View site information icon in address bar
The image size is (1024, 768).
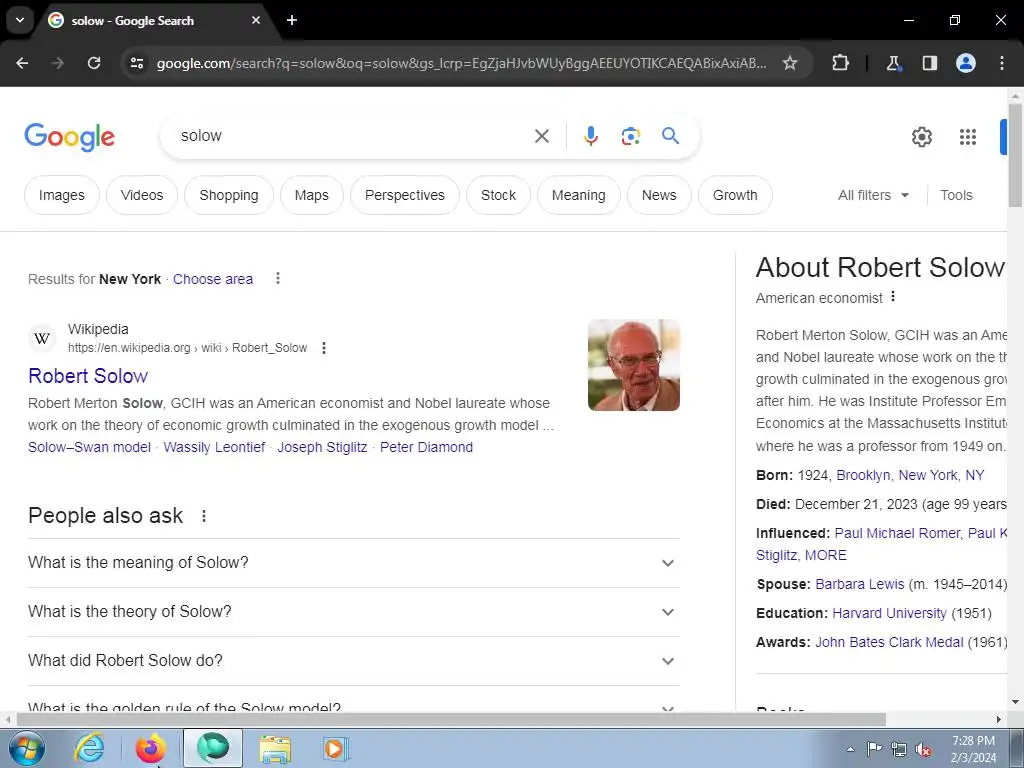pyautogui.click(x=137, y=63)
